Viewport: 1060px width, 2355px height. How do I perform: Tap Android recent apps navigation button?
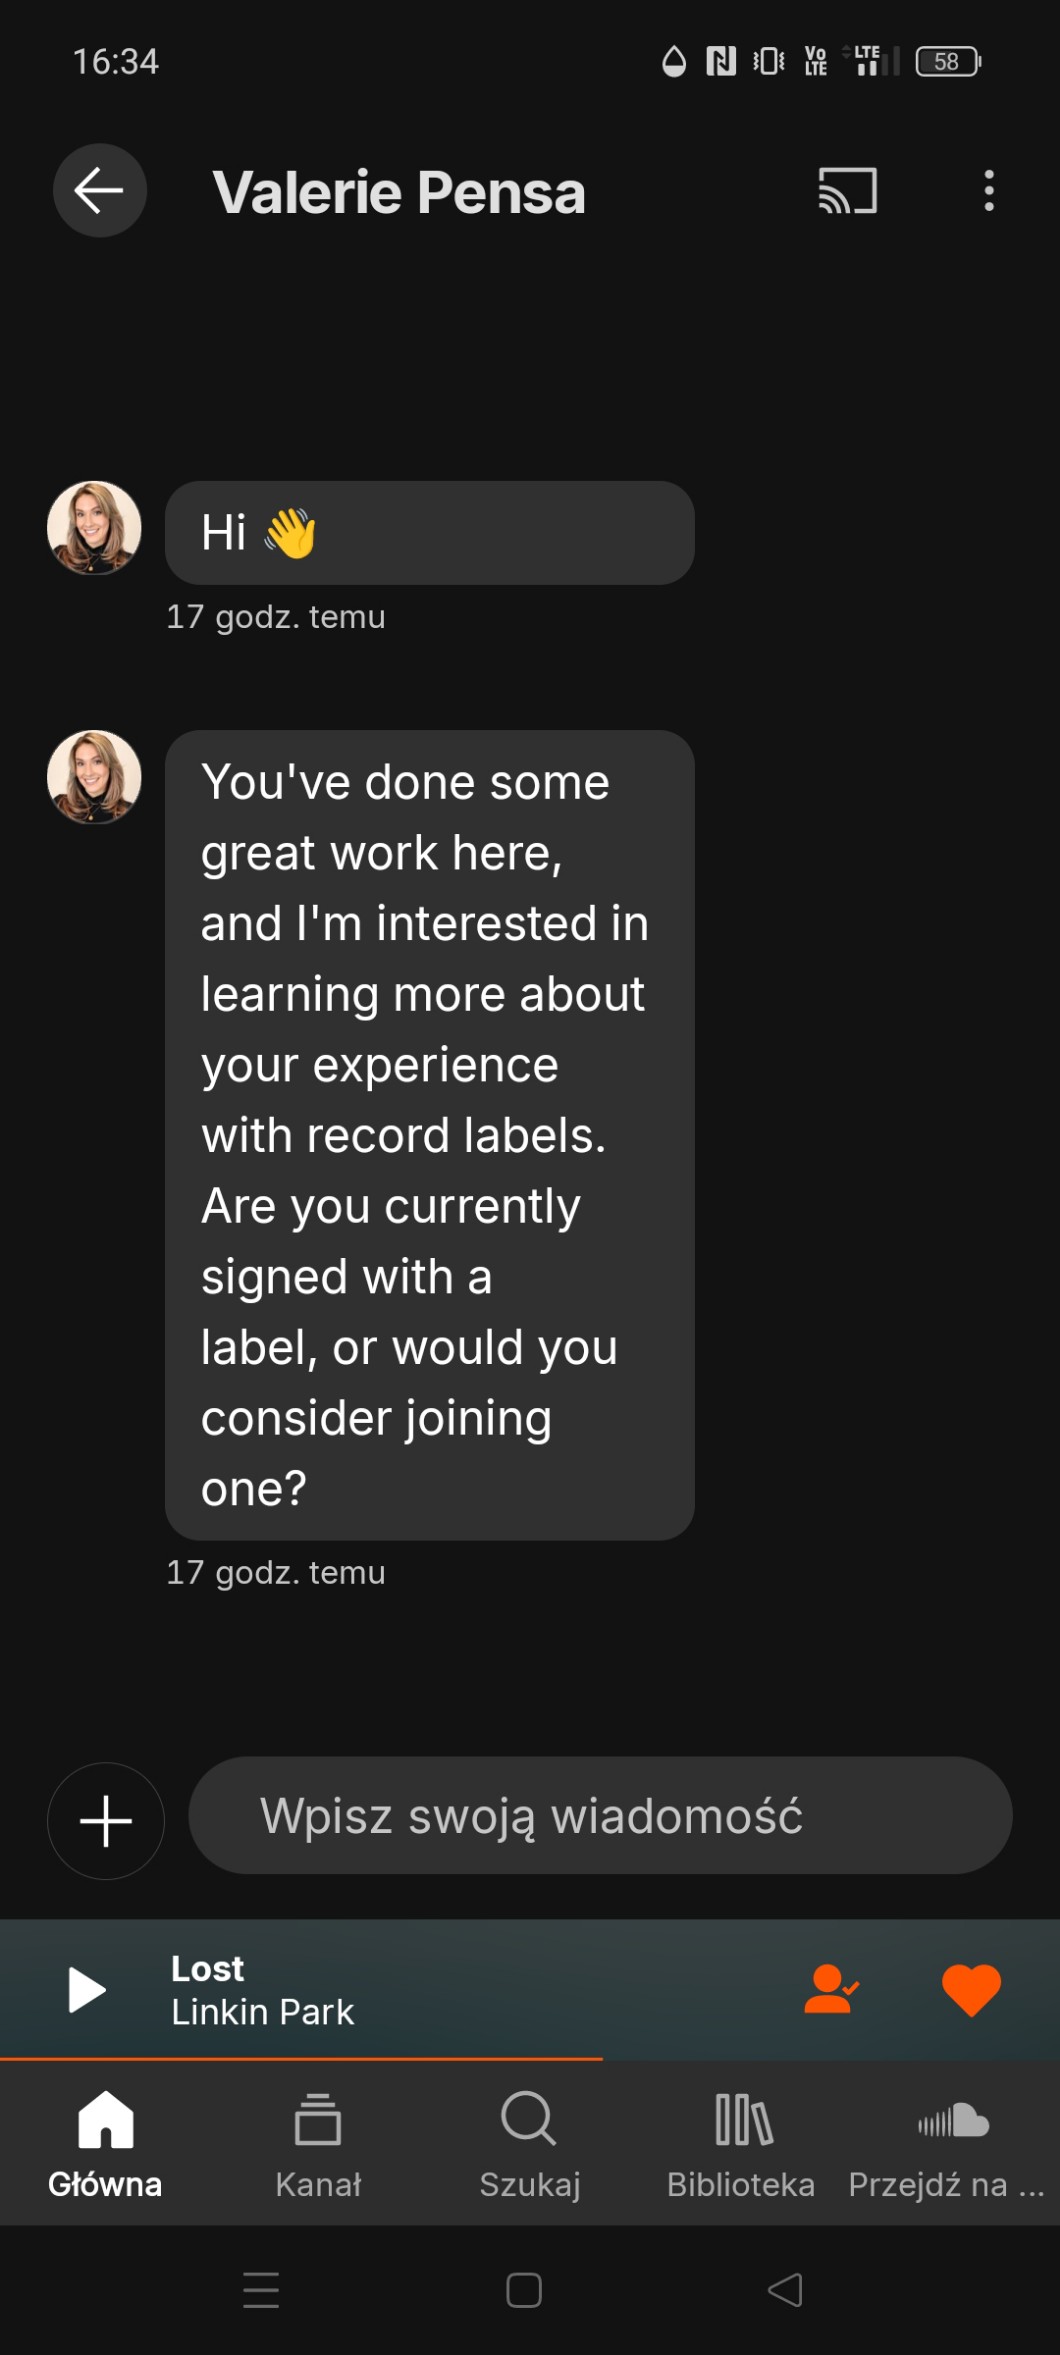261,2290
